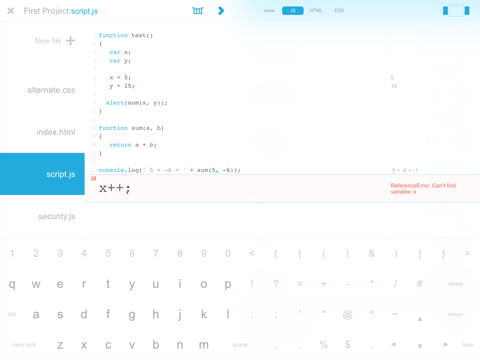Click the line 18 code 'x++;'

point(115,189)
